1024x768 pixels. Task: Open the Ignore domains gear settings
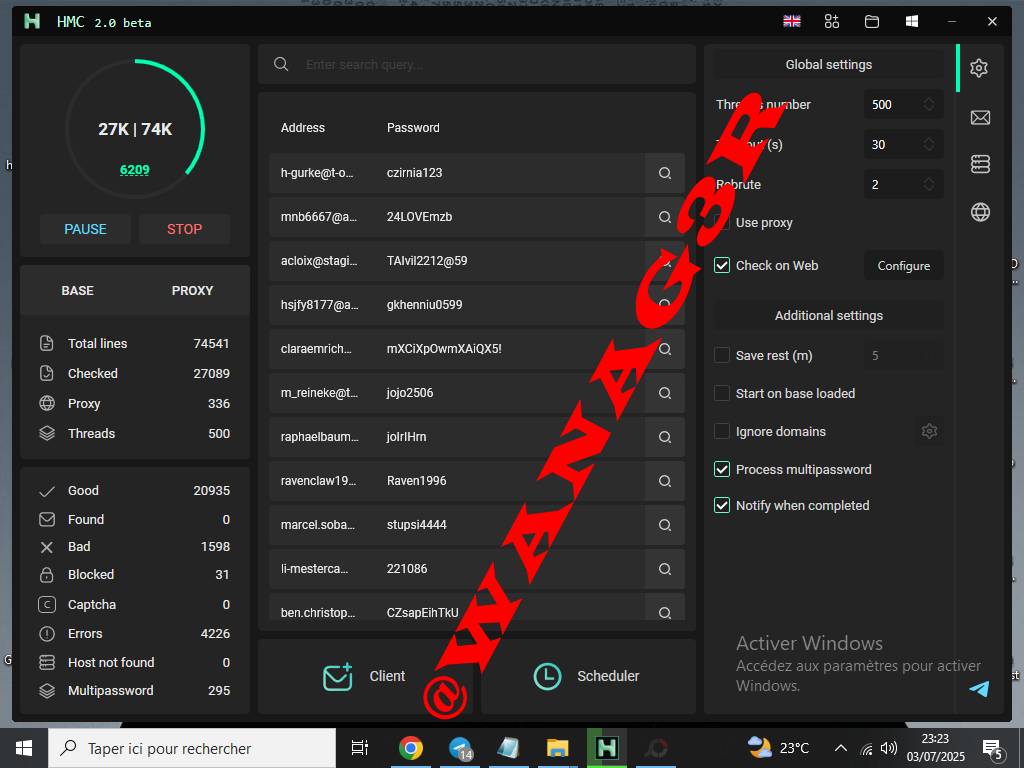[929, 431]
